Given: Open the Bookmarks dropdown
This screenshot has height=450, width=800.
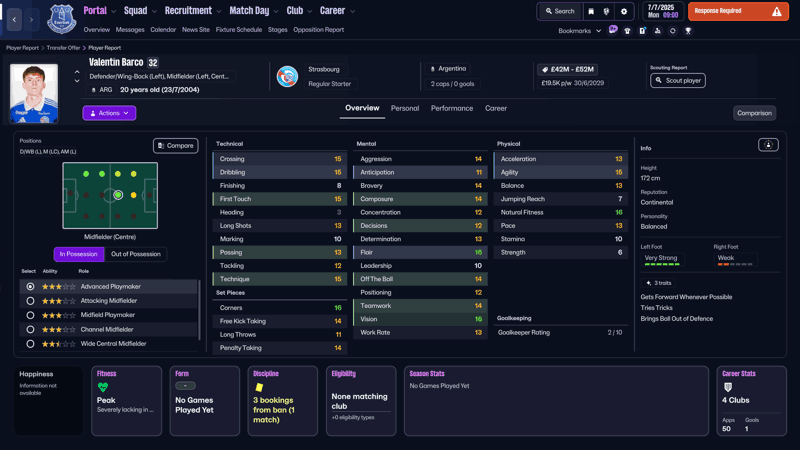Looking at the screenshot, I should tap(580, 31).
